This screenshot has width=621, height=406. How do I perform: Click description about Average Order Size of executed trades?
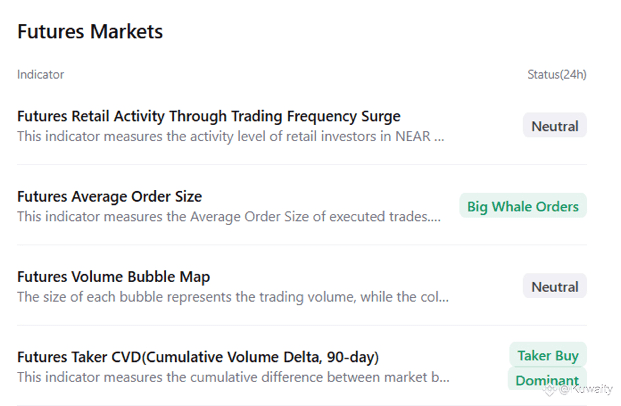click(x=220, y=216)
